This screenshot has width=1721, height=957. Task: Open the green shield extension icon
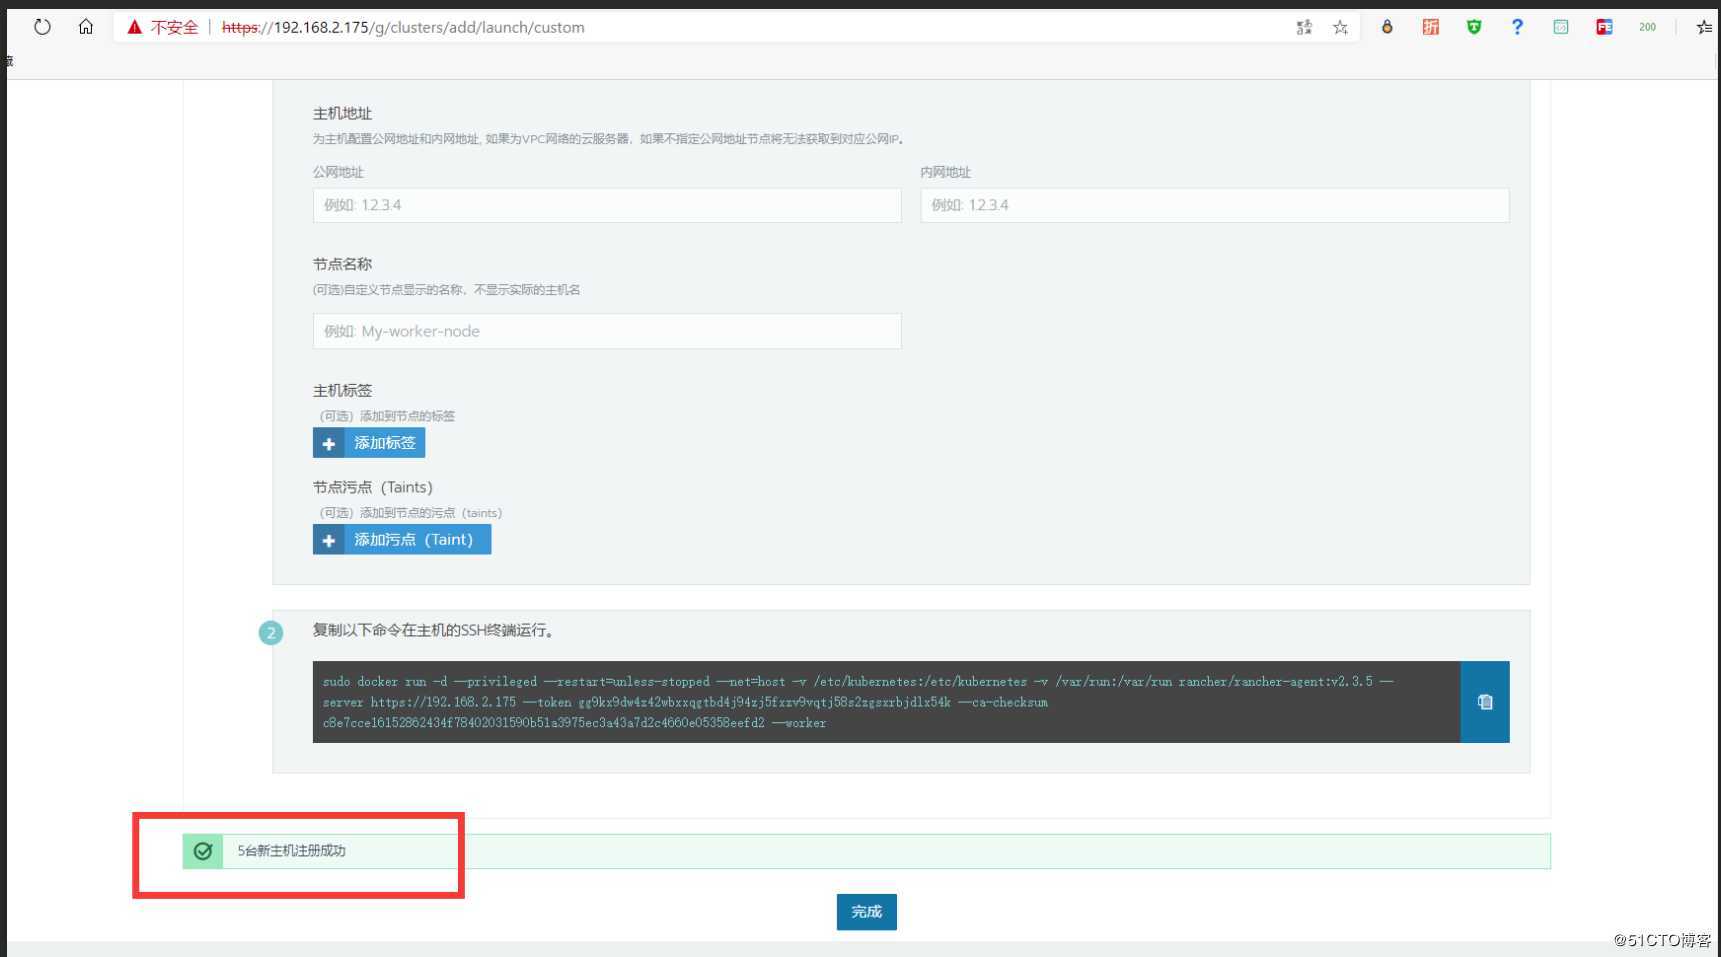click(x=1474, y=27)
